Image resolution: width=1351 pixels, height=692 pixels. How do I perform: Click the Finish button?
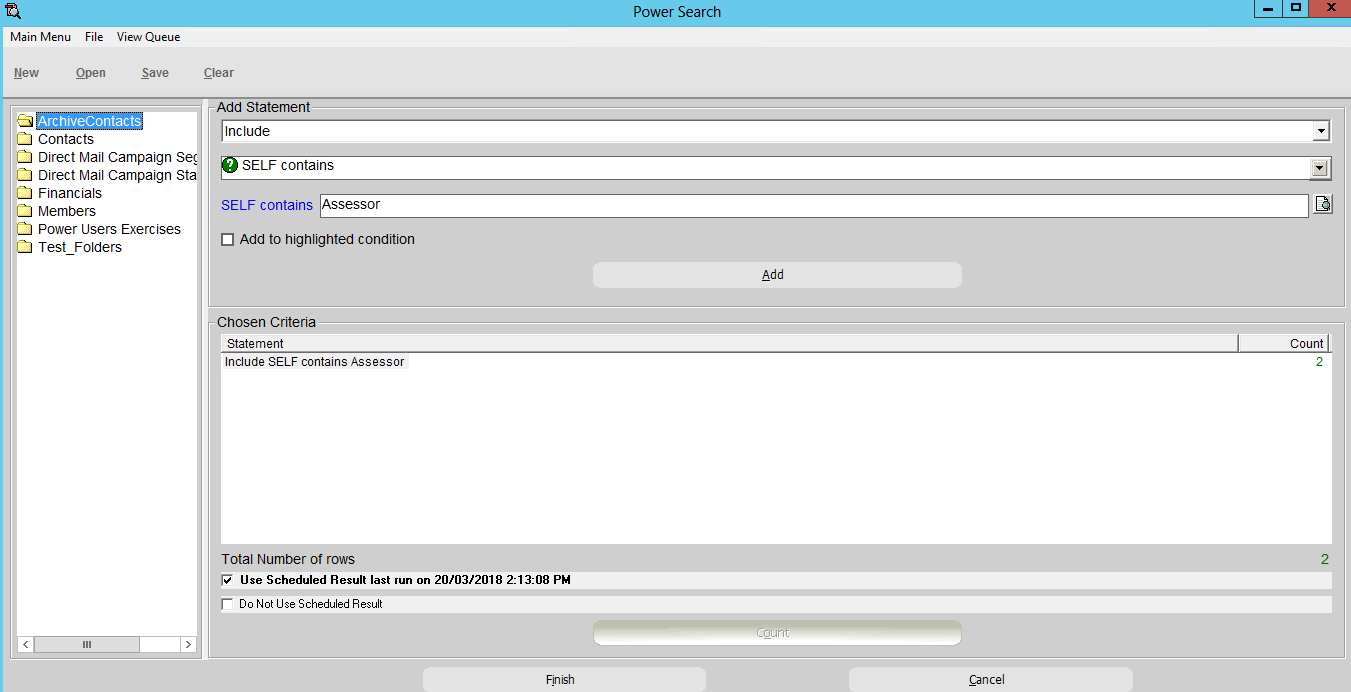click(564, 680)
